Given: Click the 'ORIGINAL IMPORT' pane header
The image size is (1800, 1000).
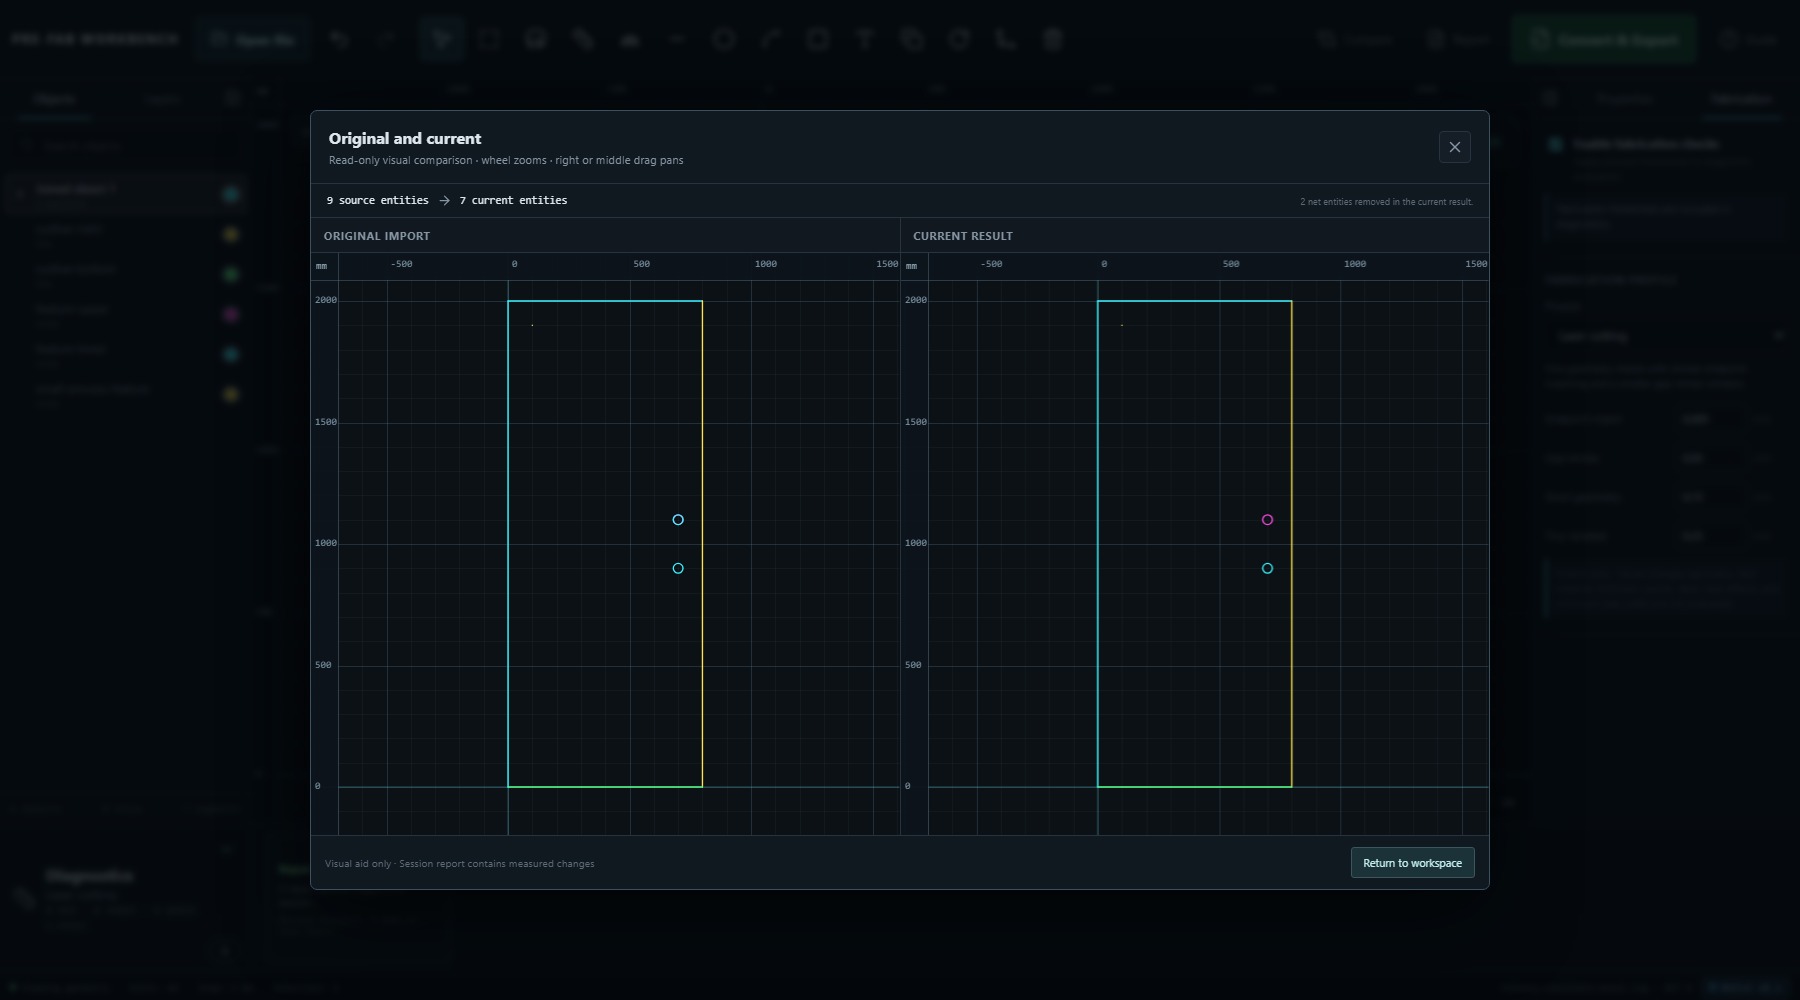Looking at the screenshot, I should [x=377, y=236].
